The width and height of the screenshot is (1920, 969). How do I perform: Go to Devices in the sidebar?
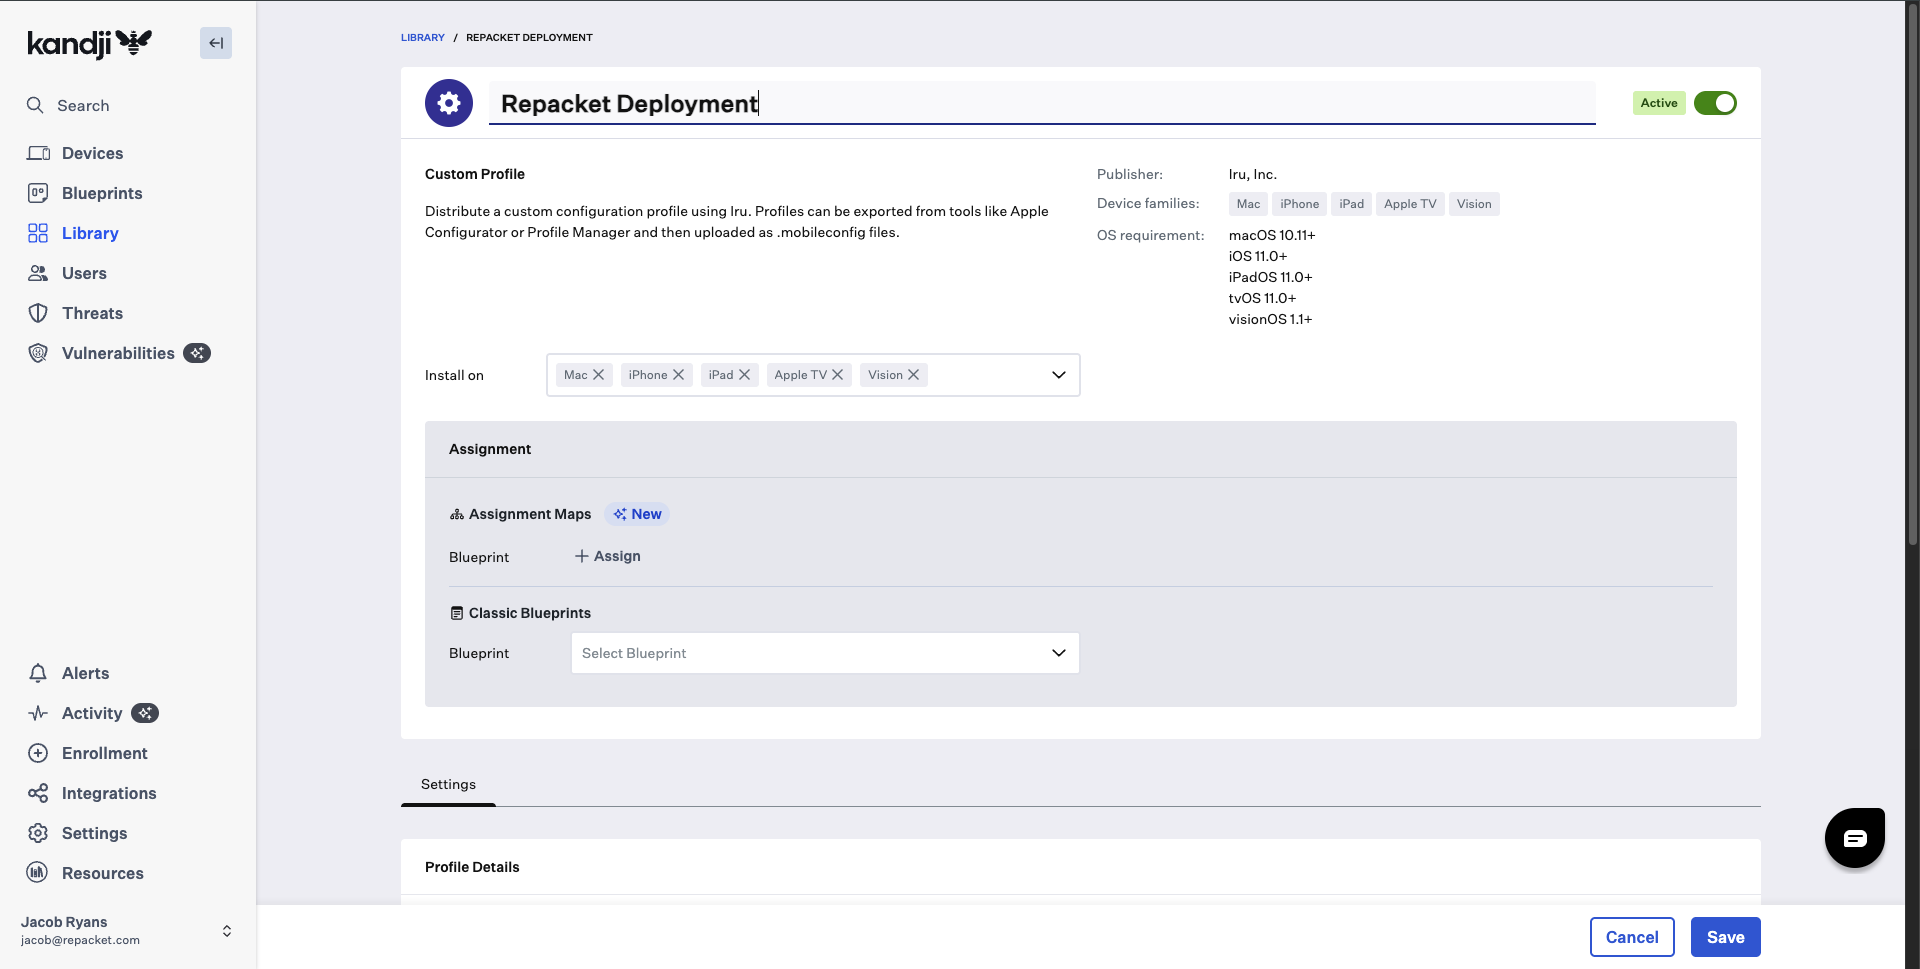pos(92,153)
